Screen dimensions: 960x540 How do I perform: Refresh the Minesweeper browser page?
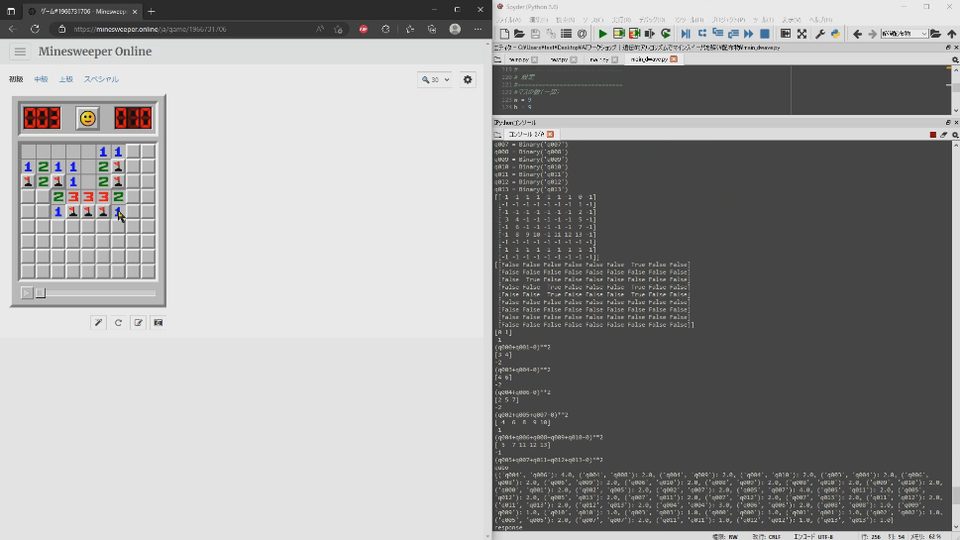34,29
